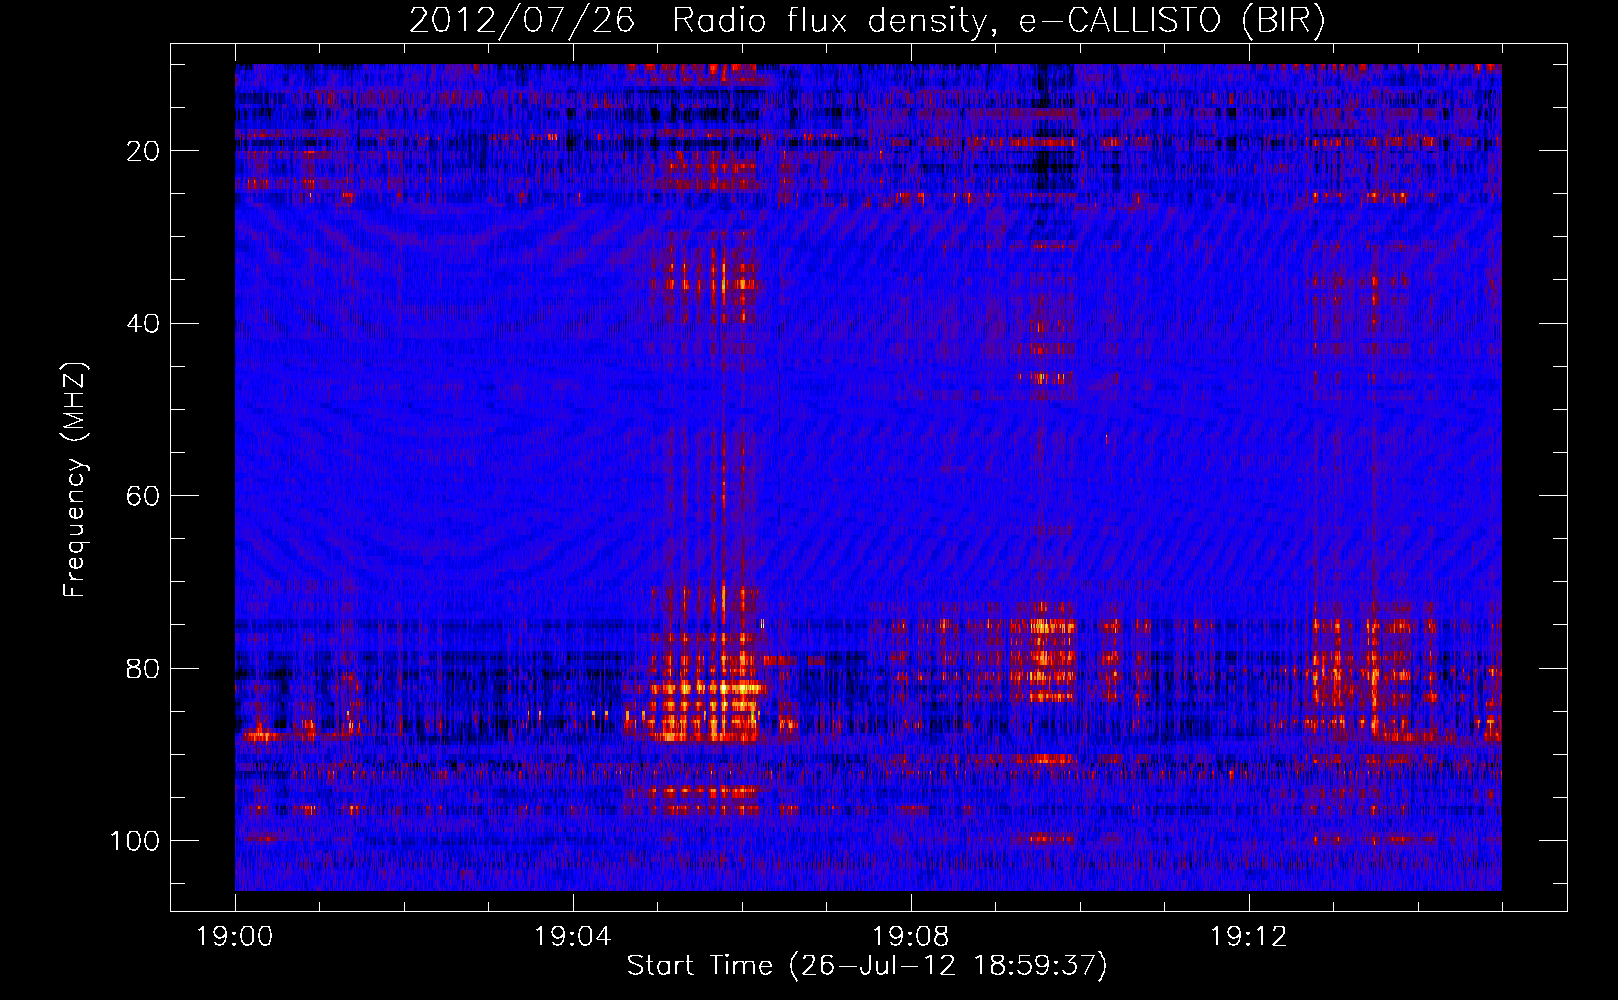Image resolution: width=1618 pixels, height=1000 pixels.
Task: Click the y-axis tick label 40
Action: click(144, 324)
